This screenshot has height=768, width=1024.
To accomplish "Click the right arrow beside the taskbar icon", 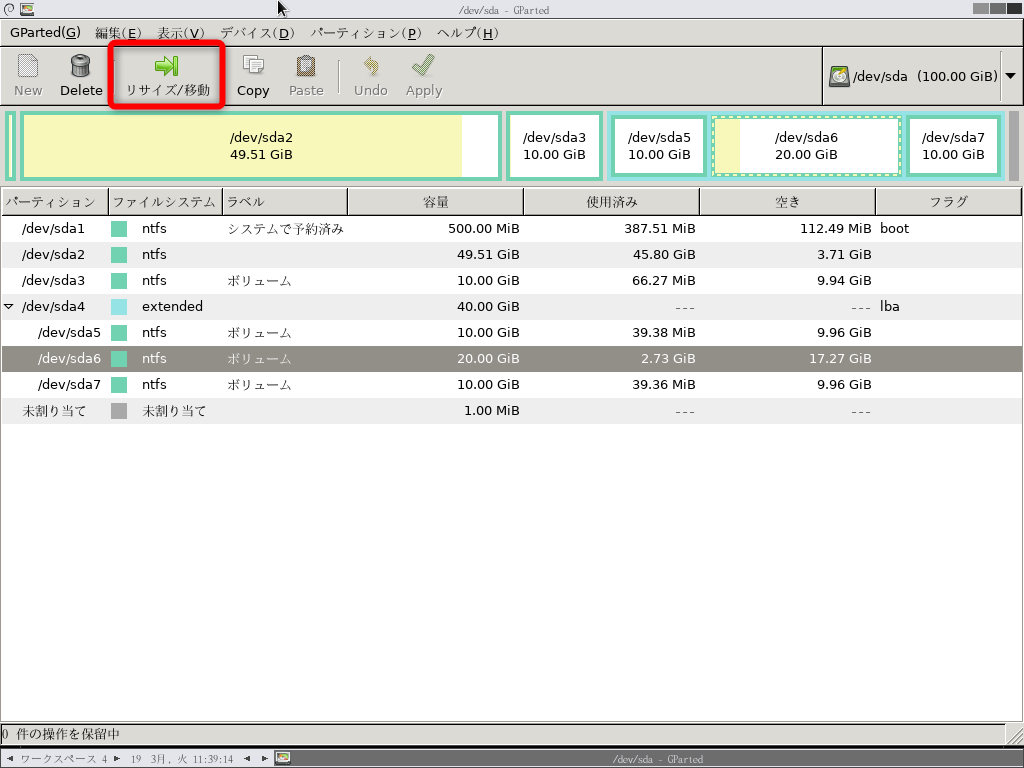I will pyautogui.click(x=264, y=759).
